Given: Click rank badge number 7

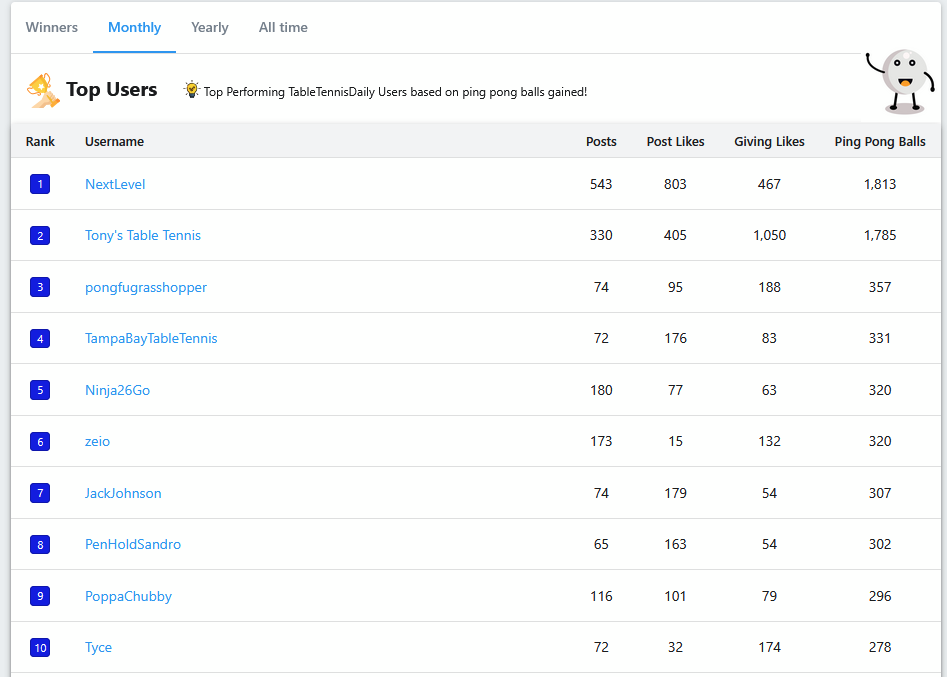Looking at the screenshot, I should click(40, 493).
